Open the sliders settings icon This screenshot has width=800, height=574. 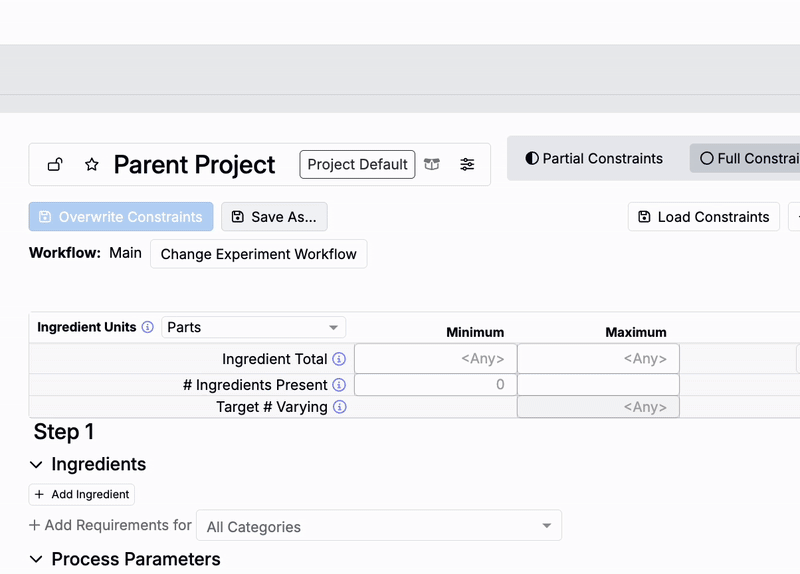467,165
